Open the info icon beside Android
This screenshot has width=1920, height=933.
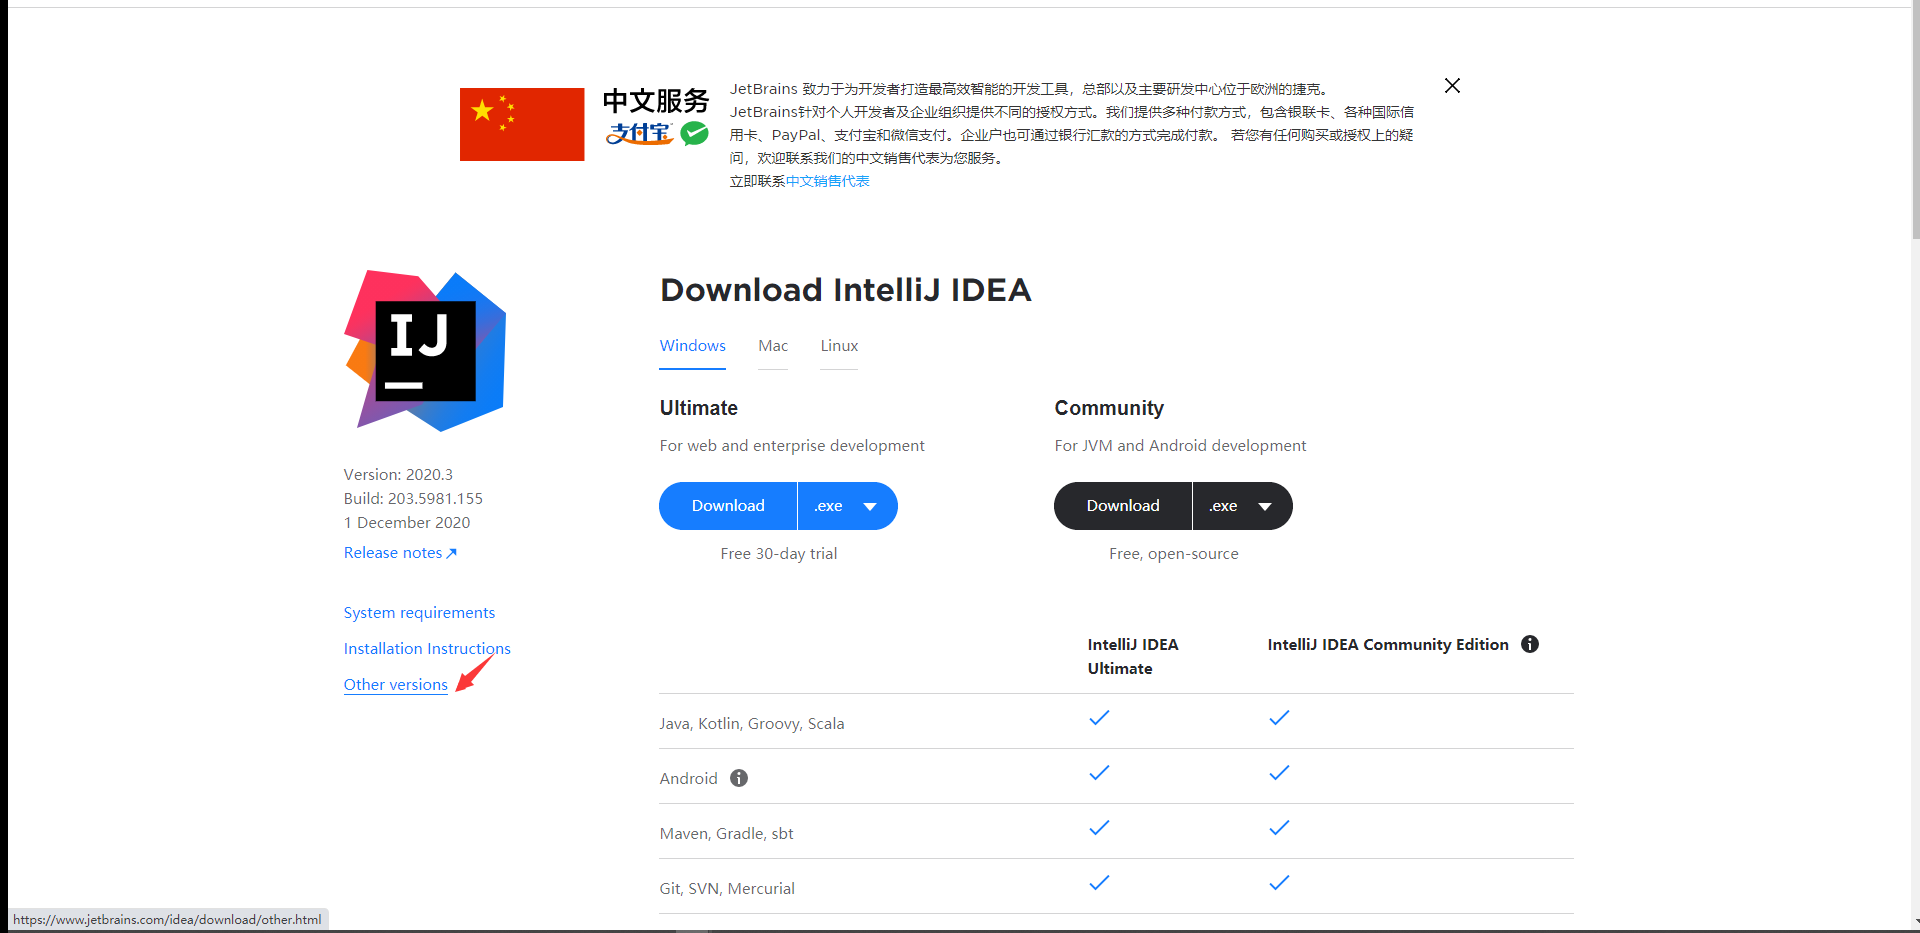[x=739, y=778]
